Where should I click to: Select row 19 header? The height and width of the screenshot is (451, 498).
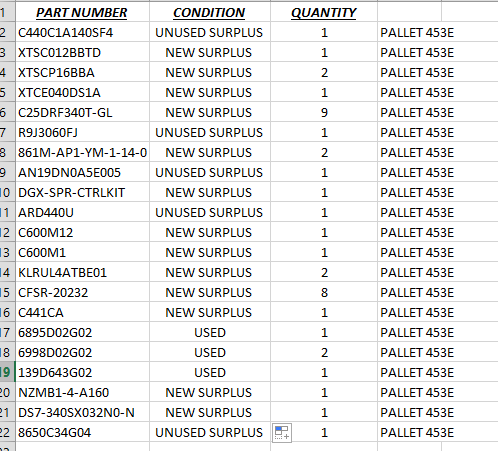click(7, 372)
